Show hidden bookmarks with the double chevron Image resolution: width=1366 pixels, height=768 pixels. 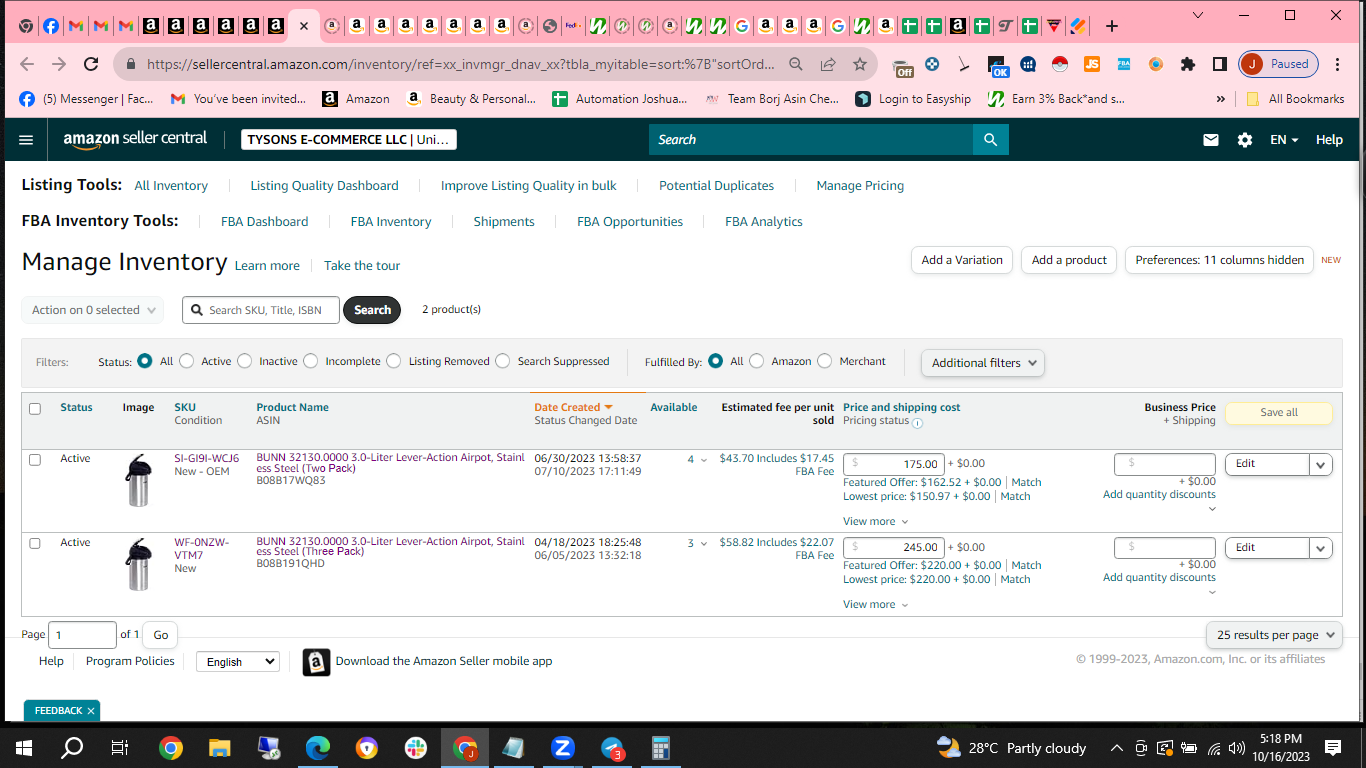click(1220, 99)
